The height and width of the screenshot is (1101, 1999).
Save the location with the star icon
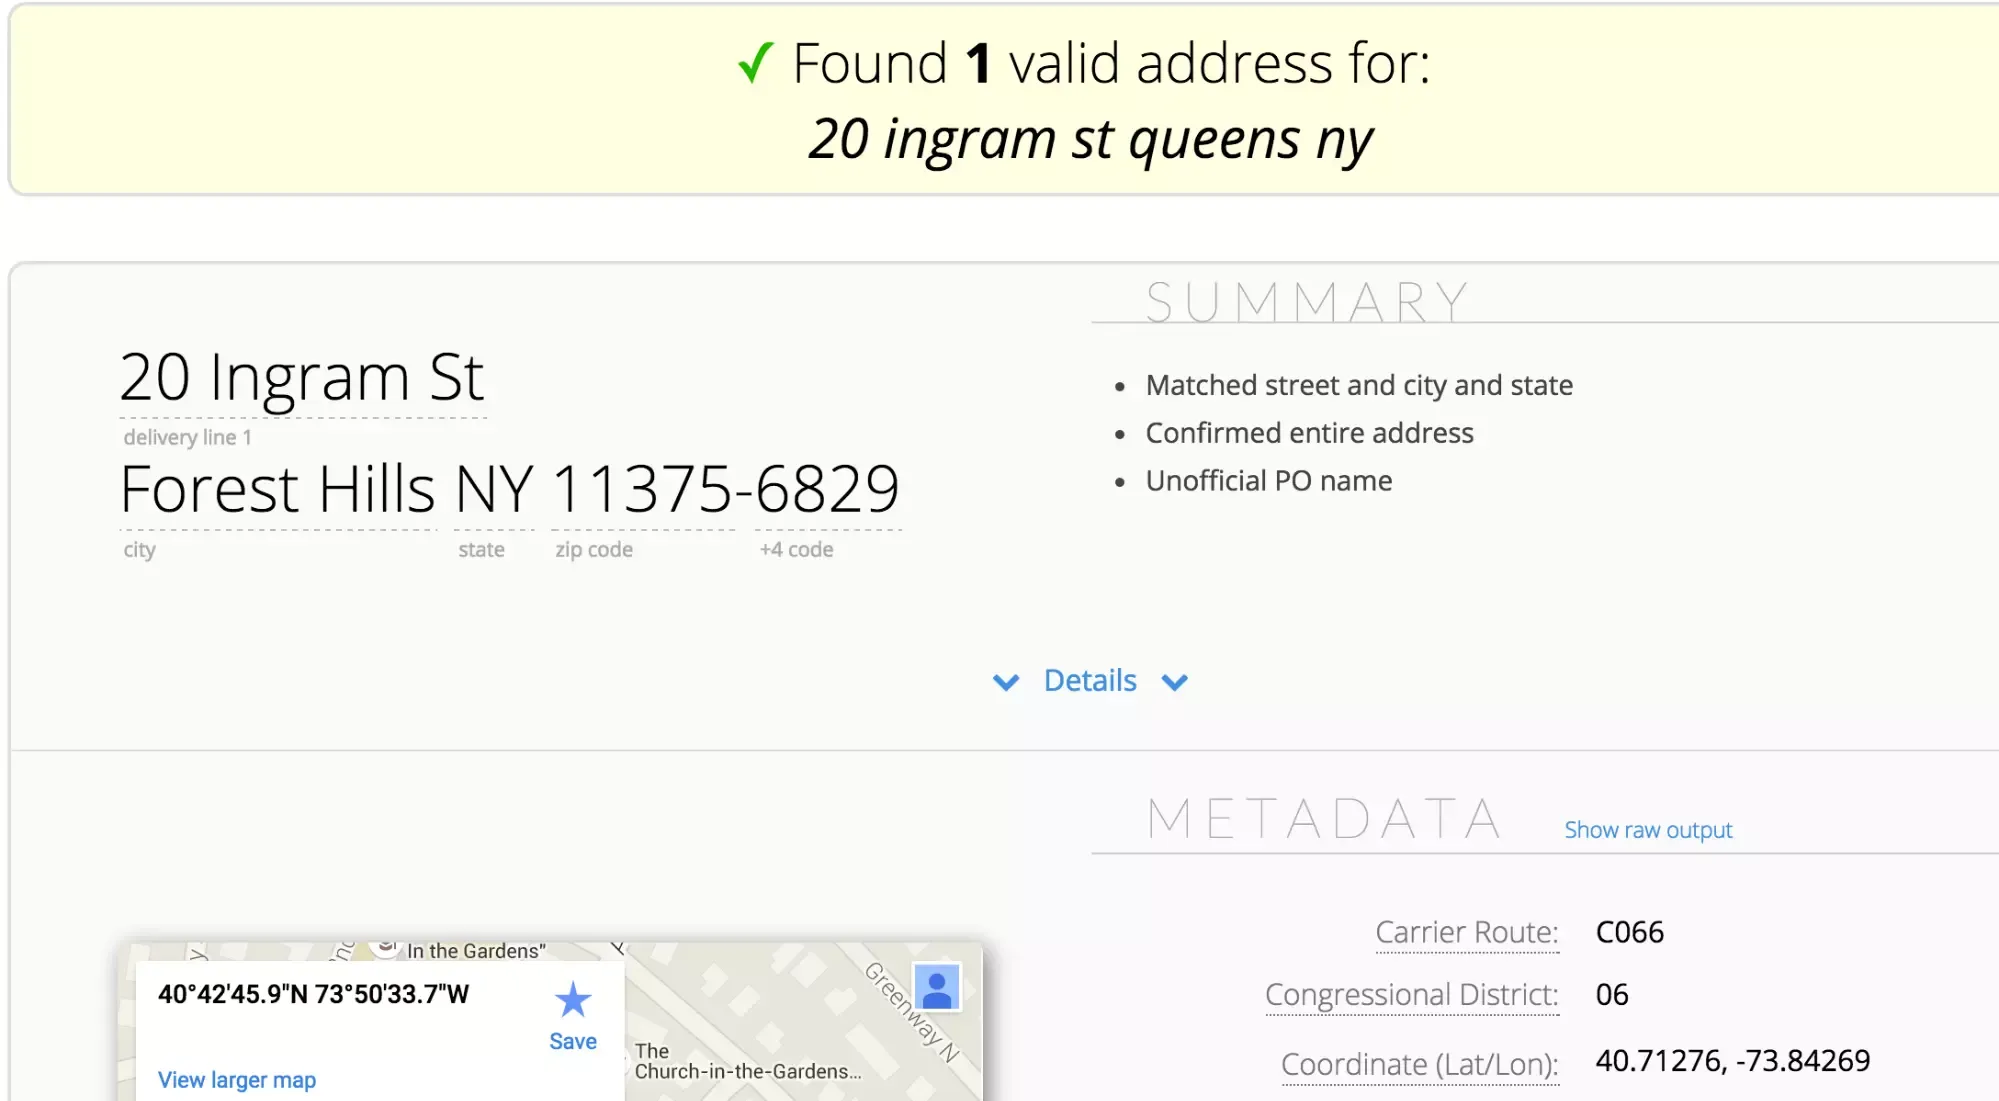pyautogui.click(x=572, y=998)
